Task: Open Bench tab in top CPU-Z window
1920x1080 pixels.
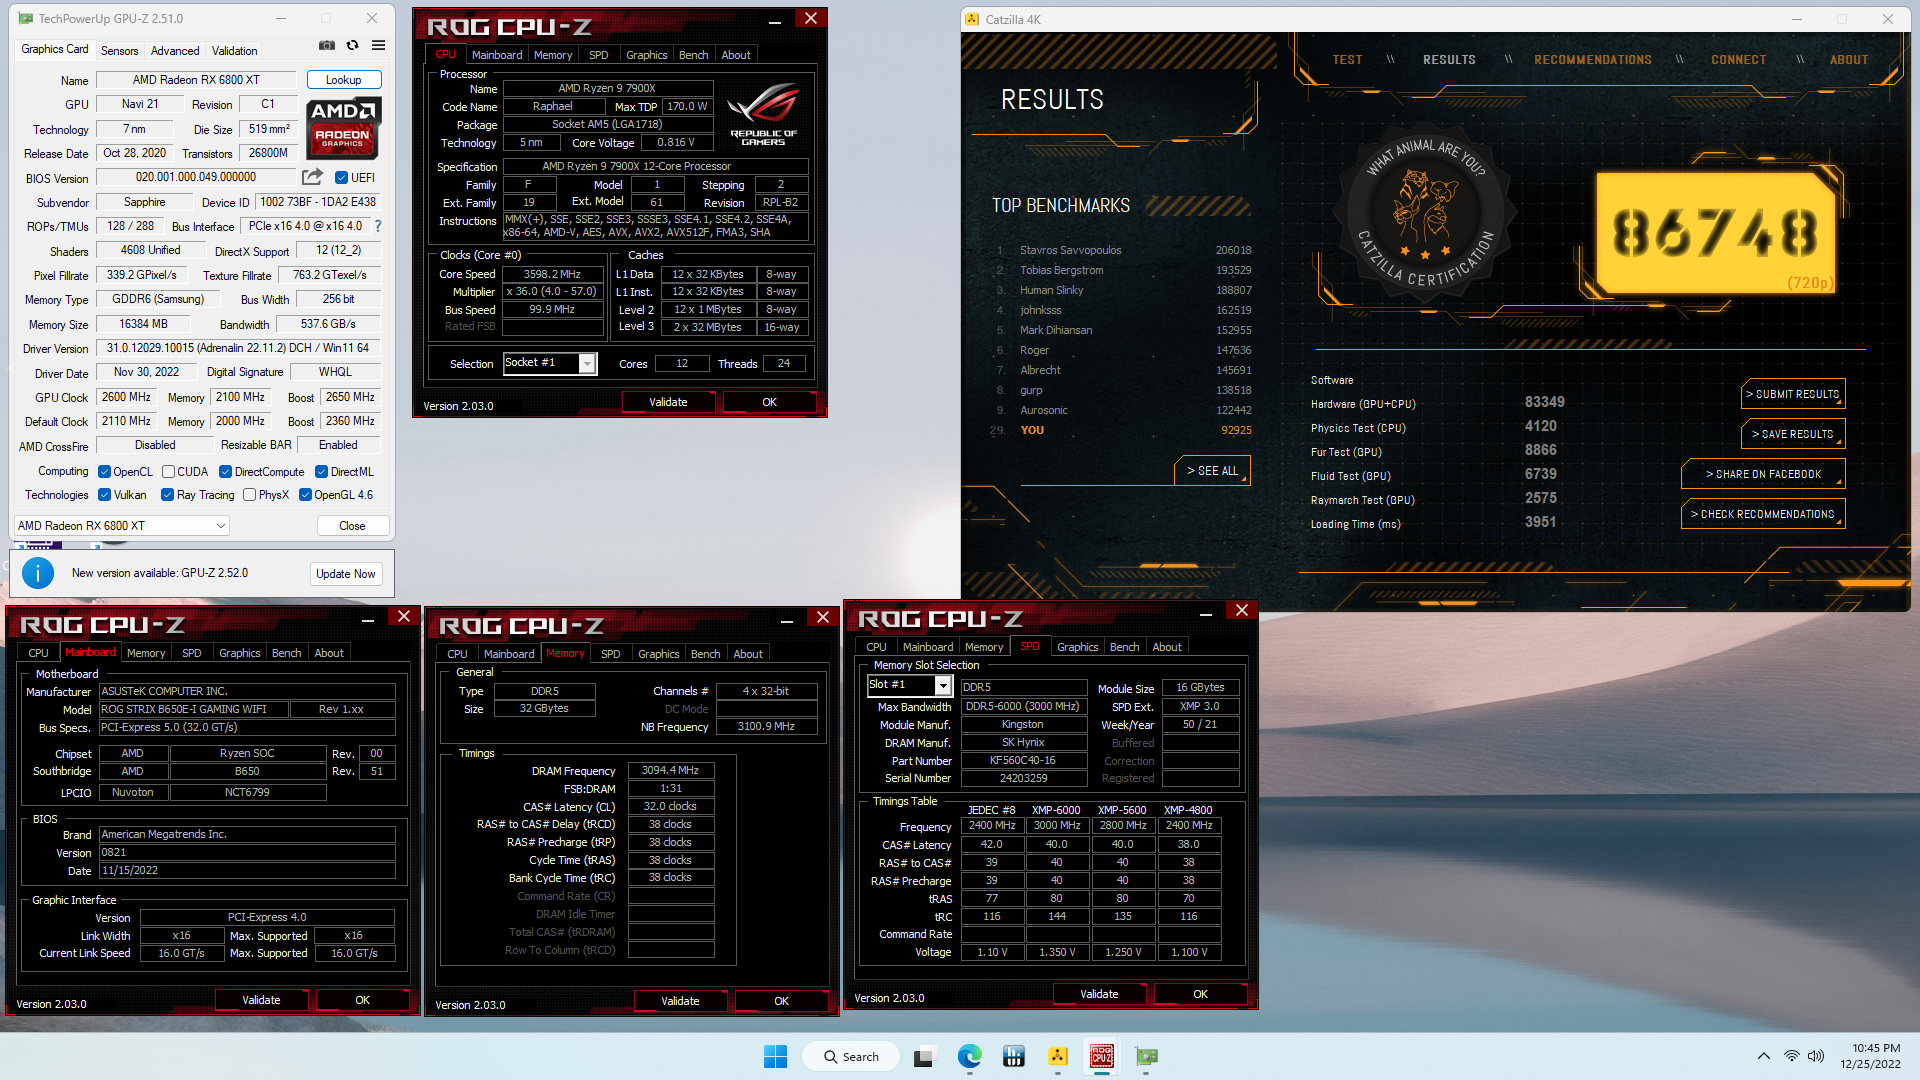Action: coord(693,55)
